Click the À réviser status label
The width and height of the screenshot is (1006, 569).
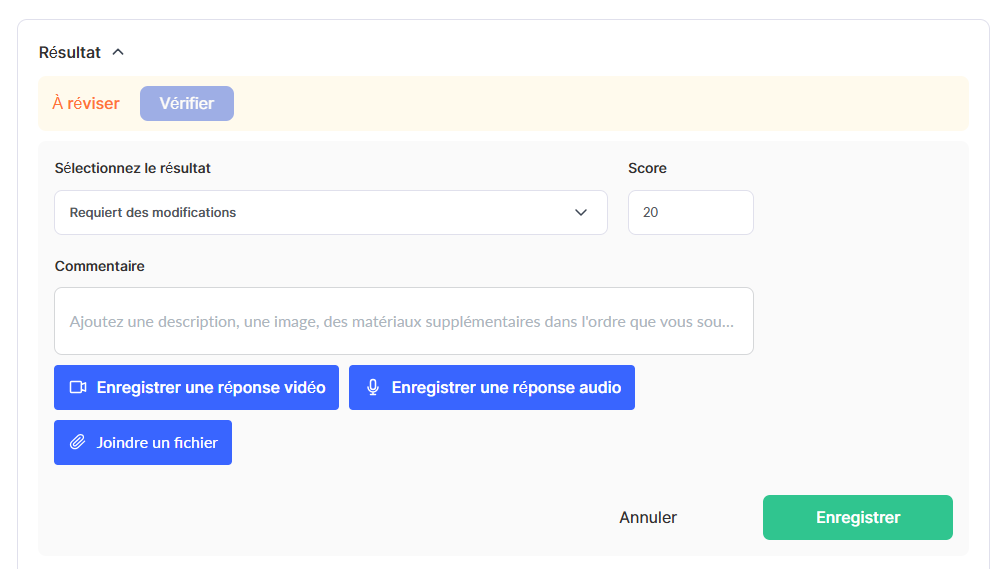click(x=86, y=103)
